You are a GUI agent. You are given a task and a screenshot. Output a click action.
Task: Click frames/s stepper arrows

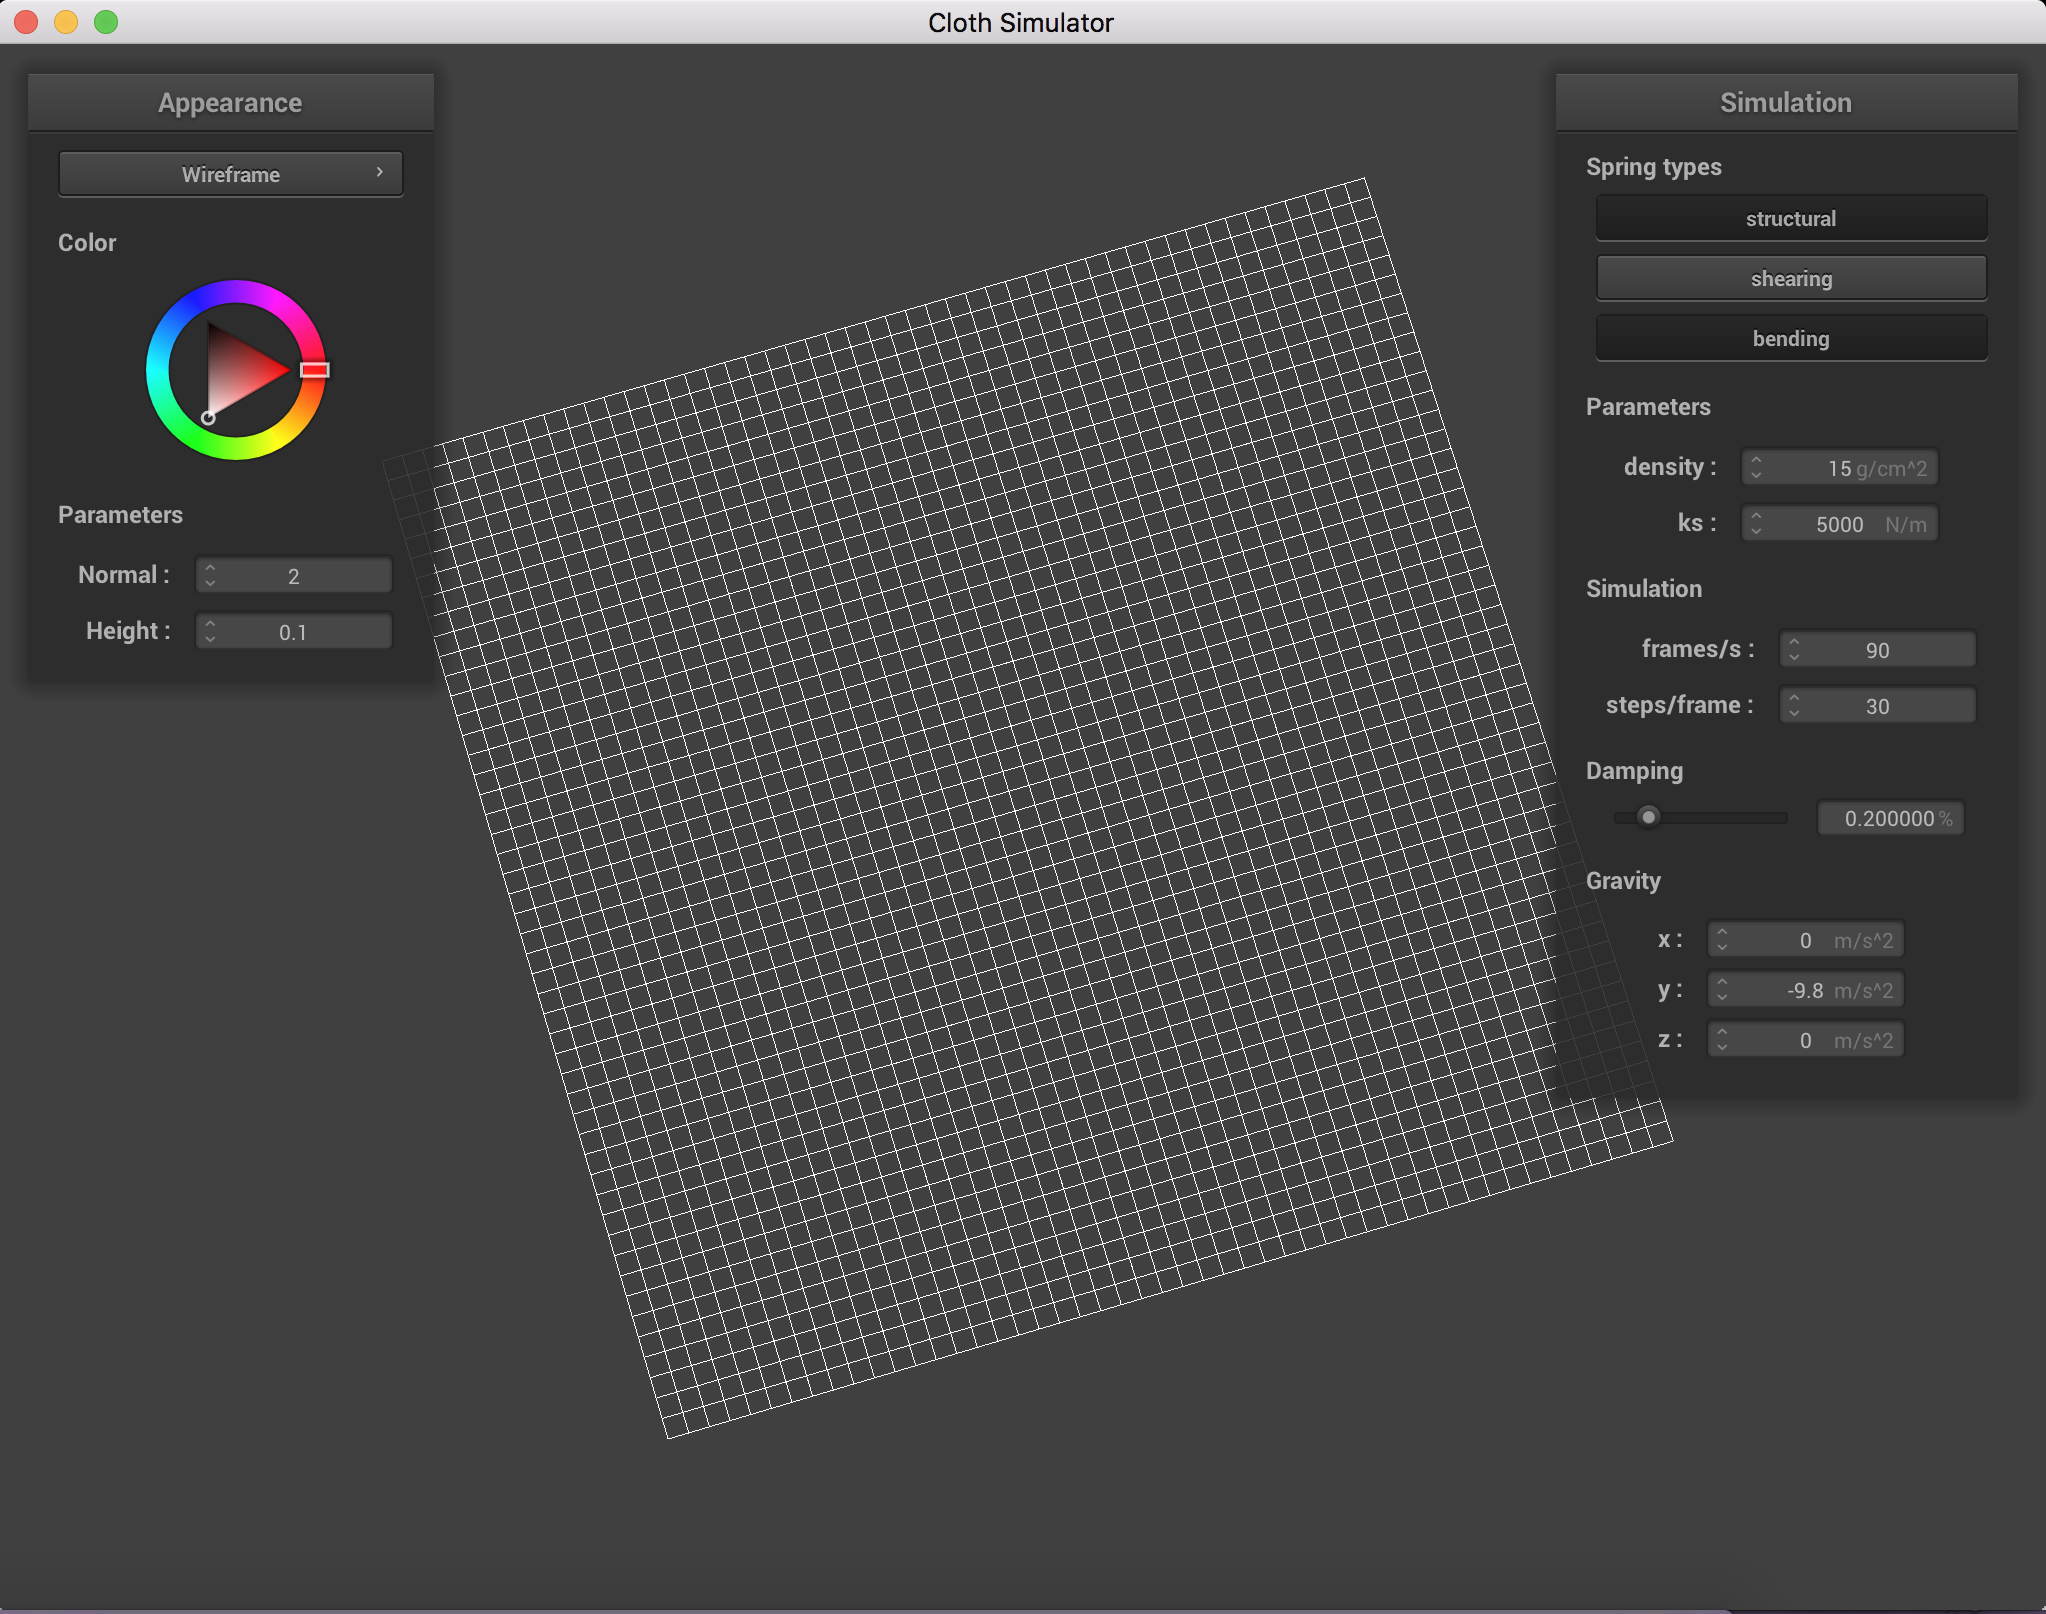click(x=1794, y=649)
